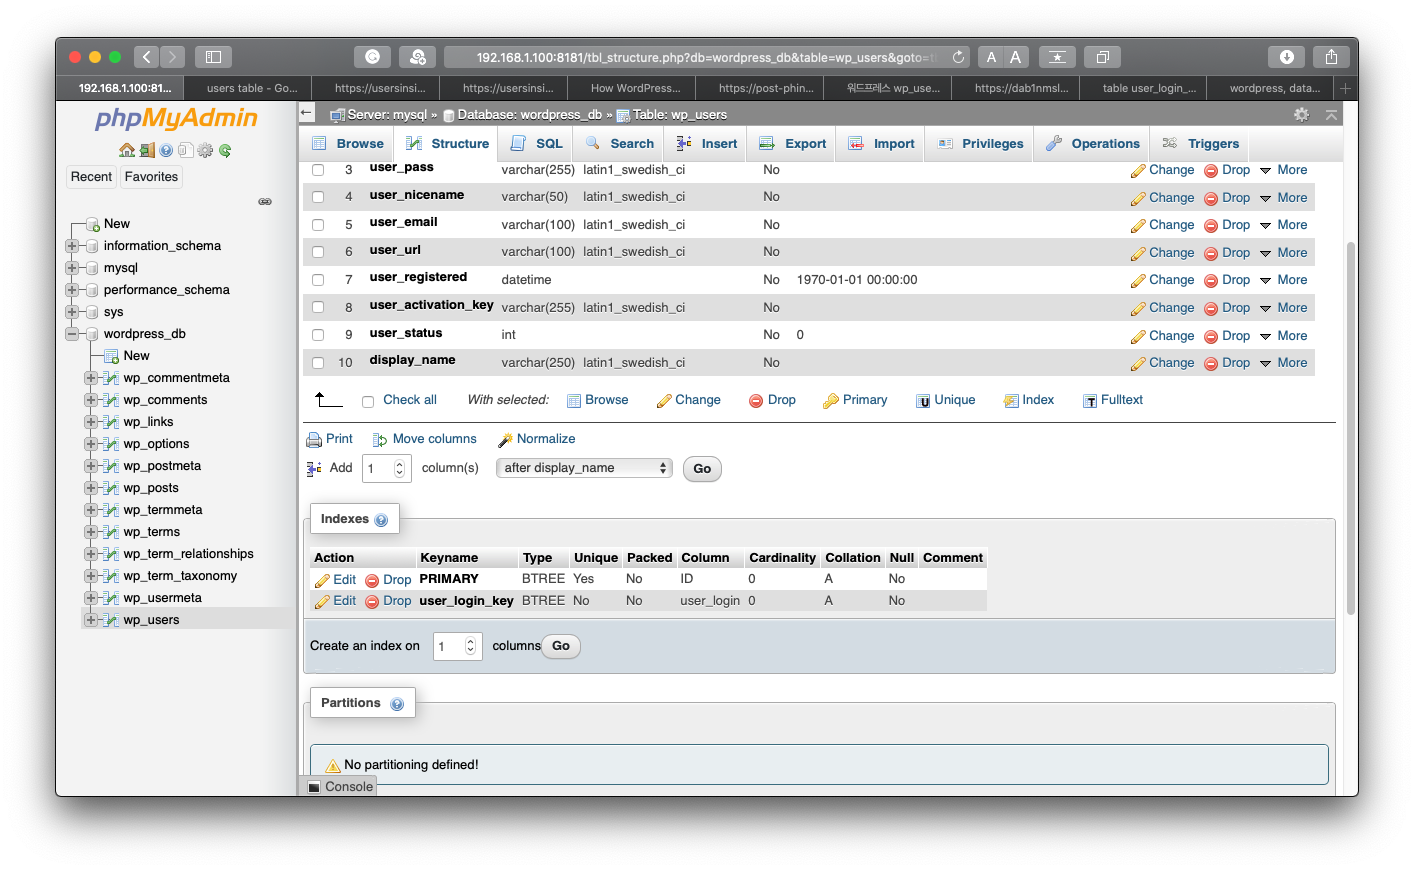
Task: Click the Favorites button
Action: pyautogui.click(x=151, y=177)
